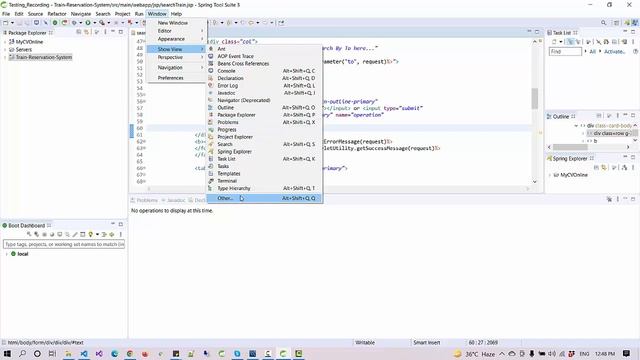640x360 pixels.
Task: Open the File menu
Action: [x=6, y=14]
